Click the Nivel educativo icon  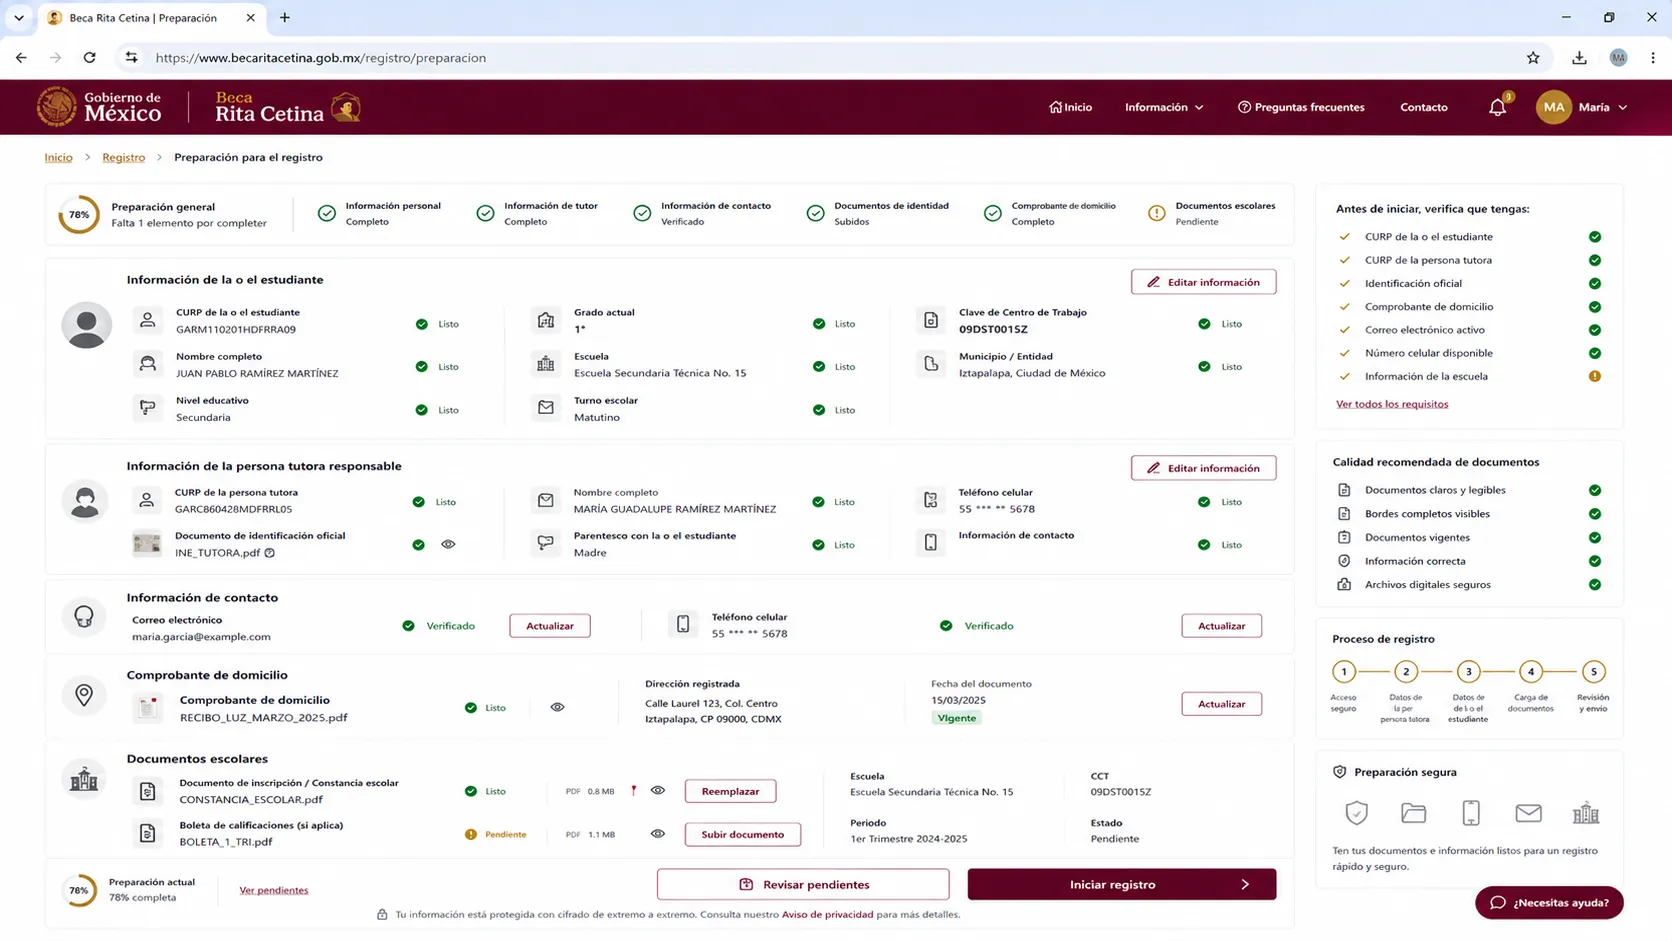[147, 408]
